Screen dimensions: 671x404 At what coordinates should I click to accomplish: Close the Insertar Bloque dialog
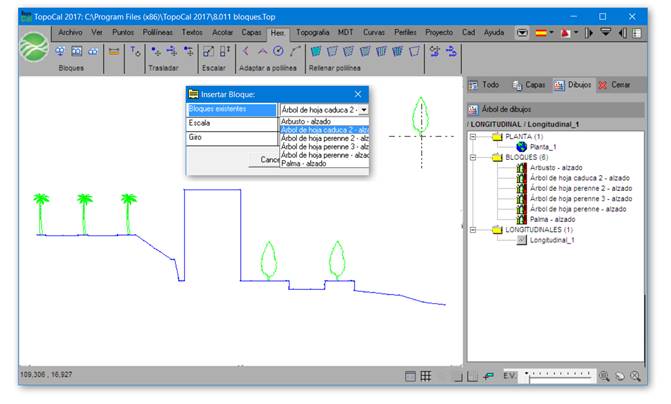[x=358, y=94]
